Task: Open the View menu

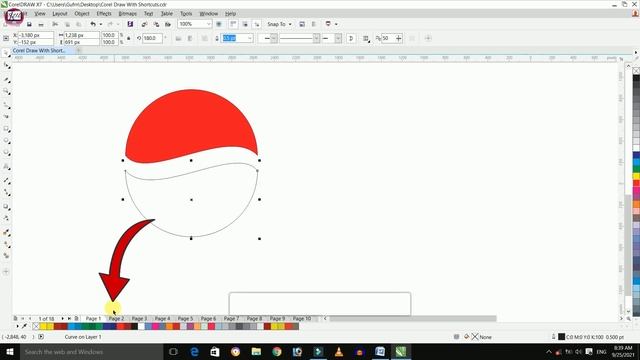Action: tap(40, 13)
